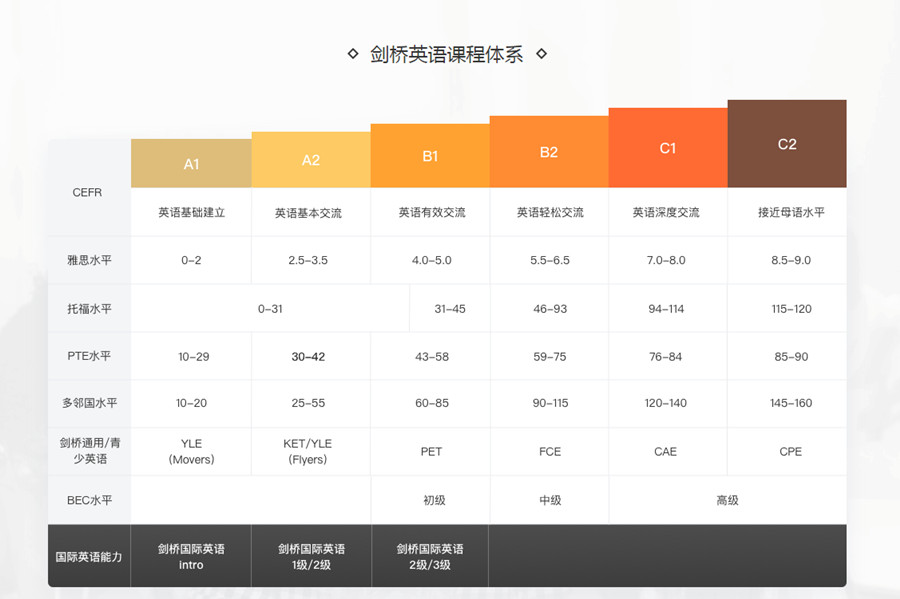Click the 剑桥英语课程体系 title text
Screen dimensions: 900x599
coord(446,54)
